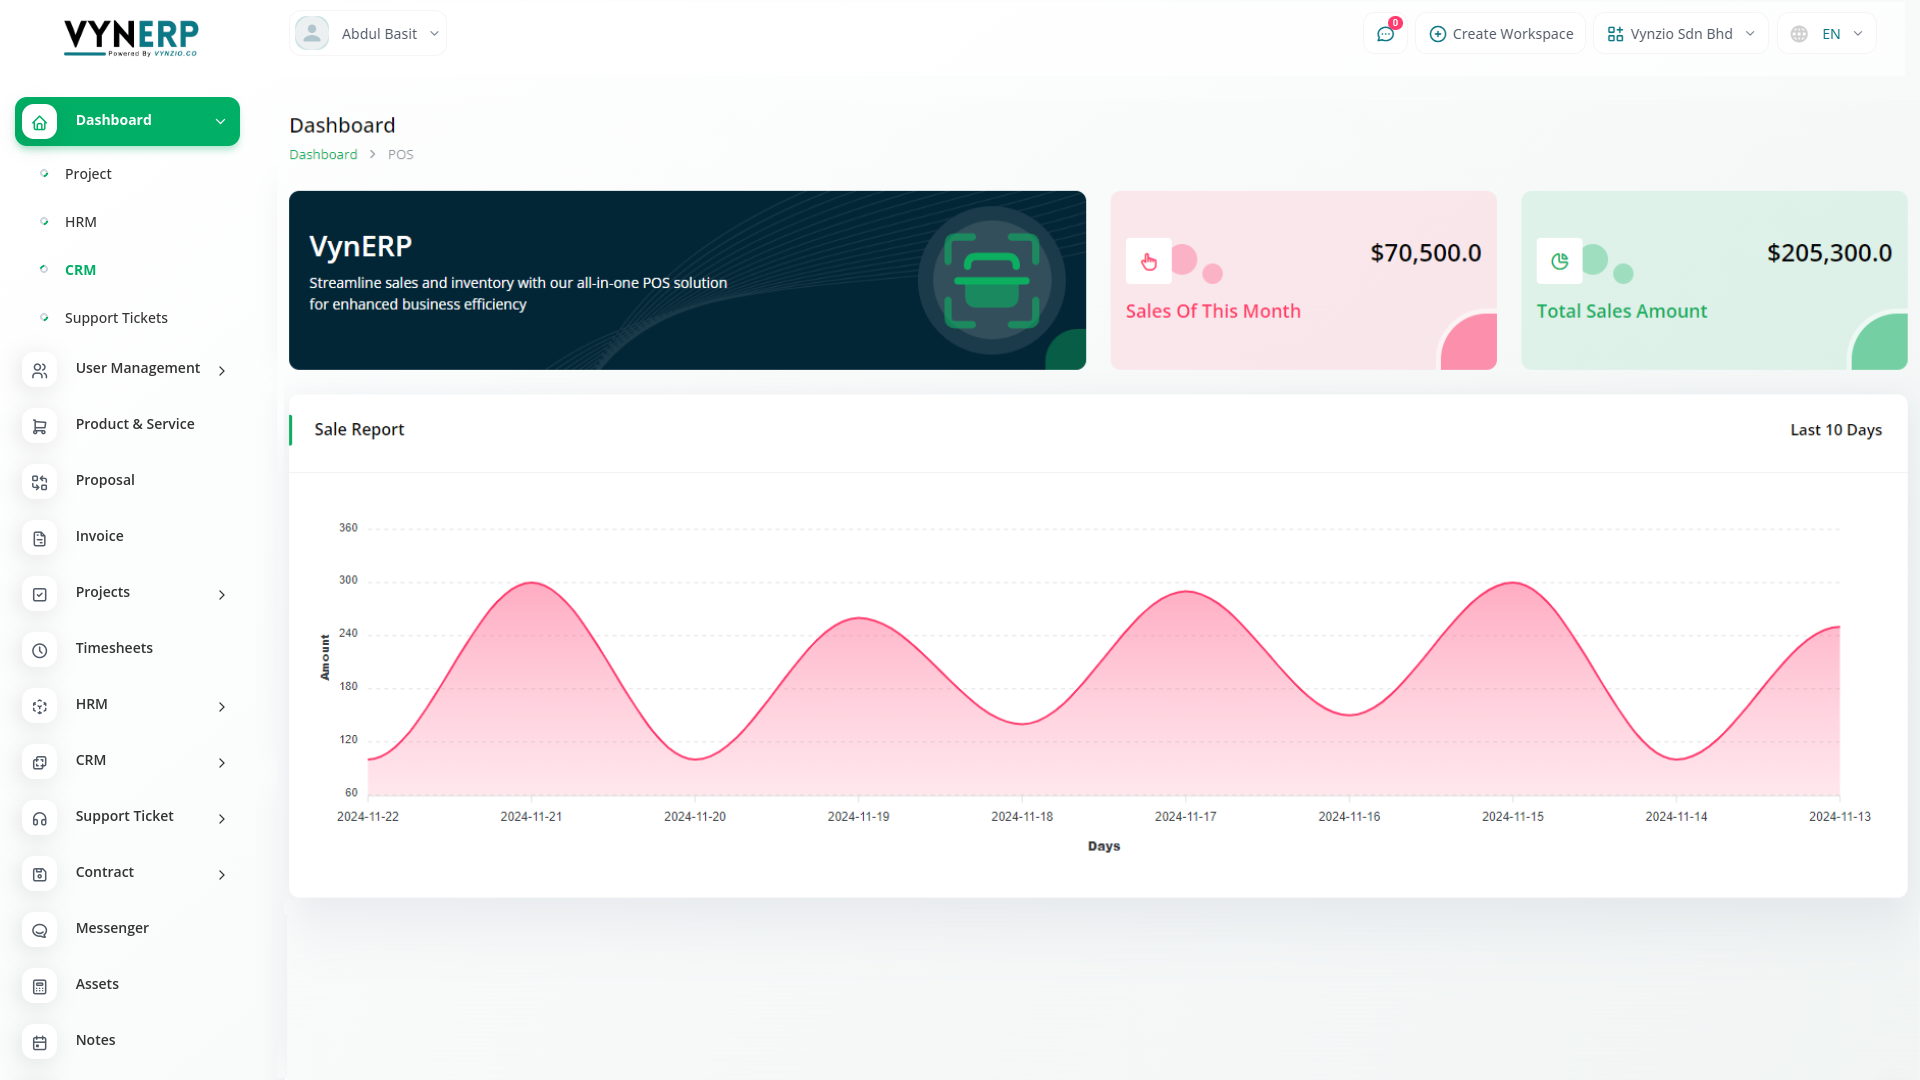
Task: Click the Product & Service cart icon
Action: (x=40, y=426)
